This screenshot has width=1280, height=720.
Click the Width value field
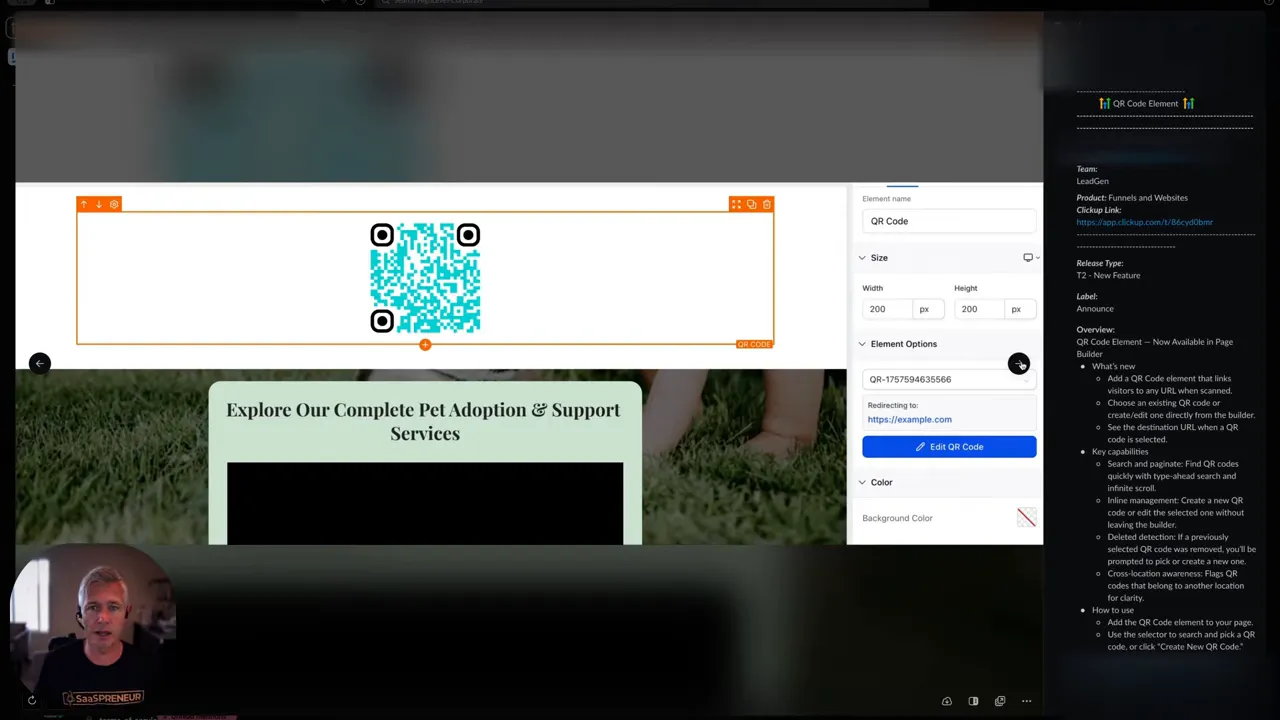[x=888, y=309]
